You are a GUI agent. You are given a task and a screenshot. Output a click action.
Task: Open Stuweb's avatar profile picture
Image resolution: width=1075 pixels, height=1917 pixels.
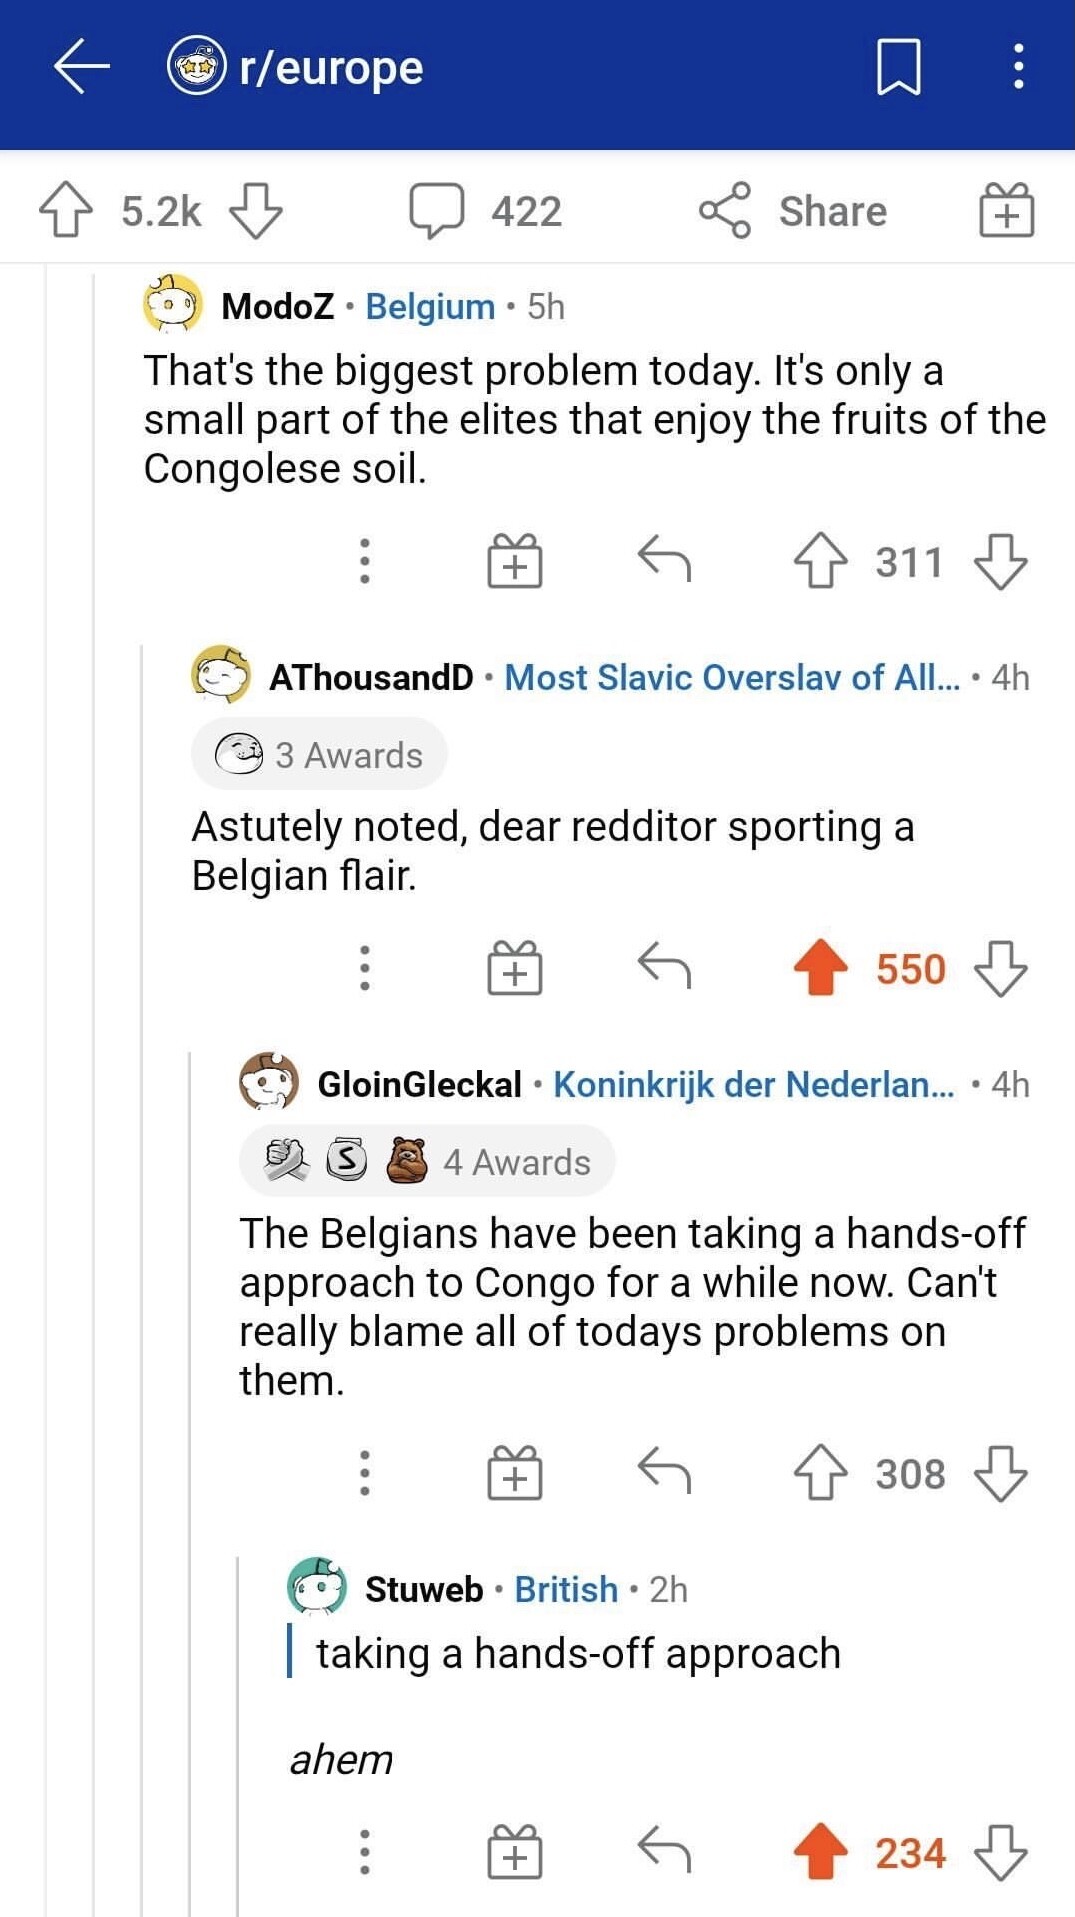point(317,1587)
